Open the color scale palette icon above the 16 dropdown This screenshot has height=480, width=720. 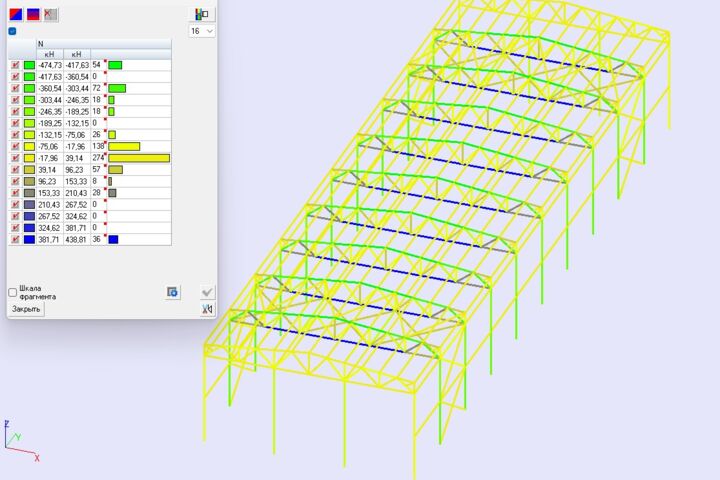pos(202,14)
